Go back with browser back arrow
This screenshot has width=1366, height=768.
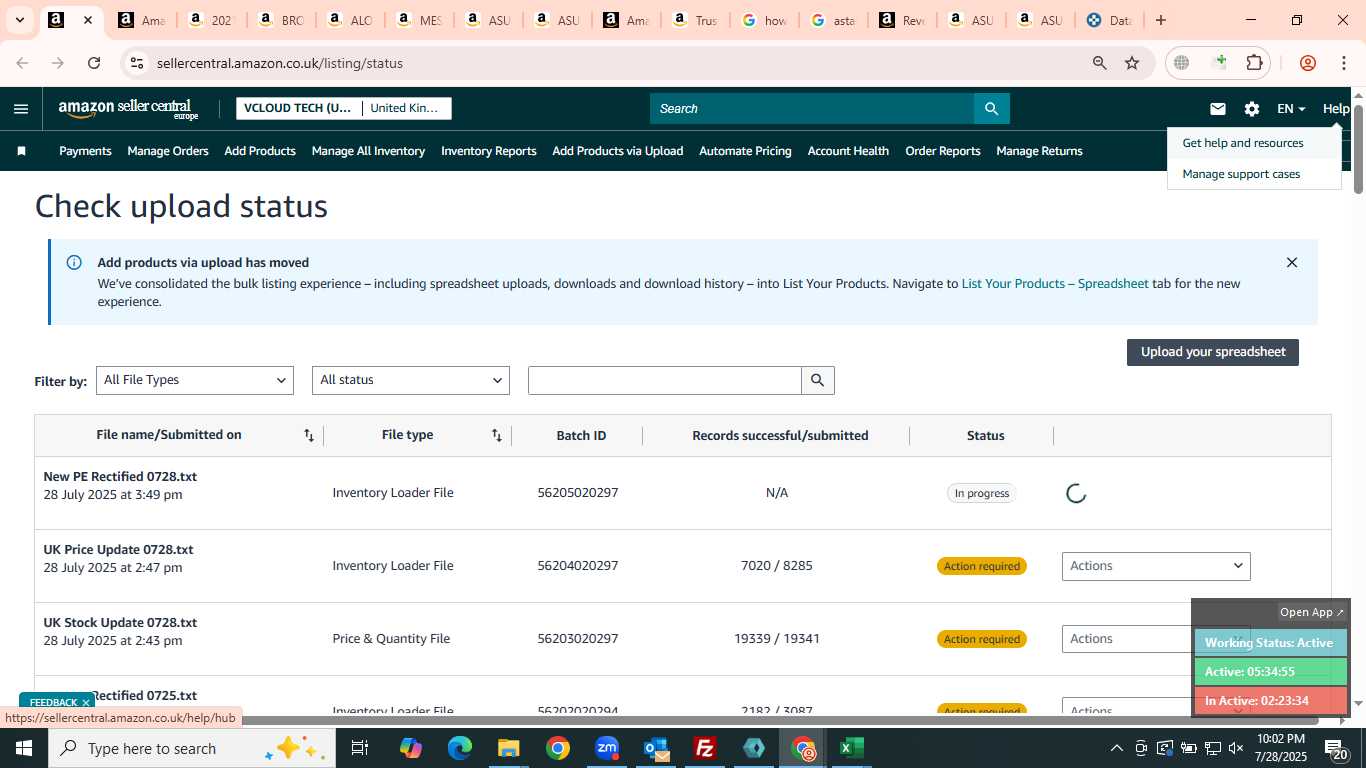(22, 63)
